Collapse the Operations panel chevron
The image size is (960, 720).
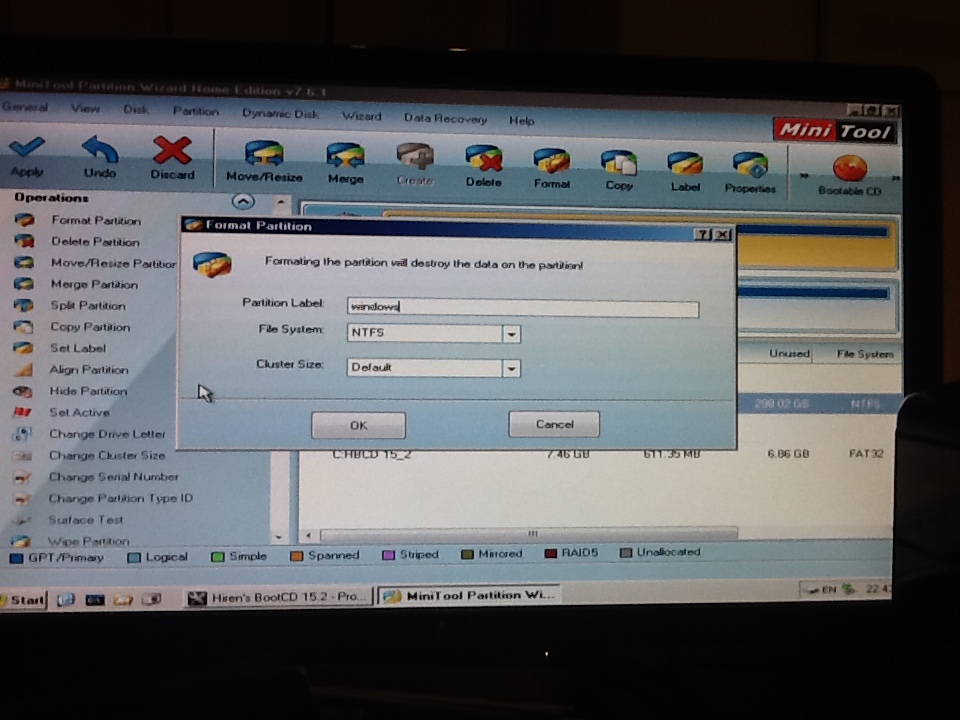pos(243,201)
